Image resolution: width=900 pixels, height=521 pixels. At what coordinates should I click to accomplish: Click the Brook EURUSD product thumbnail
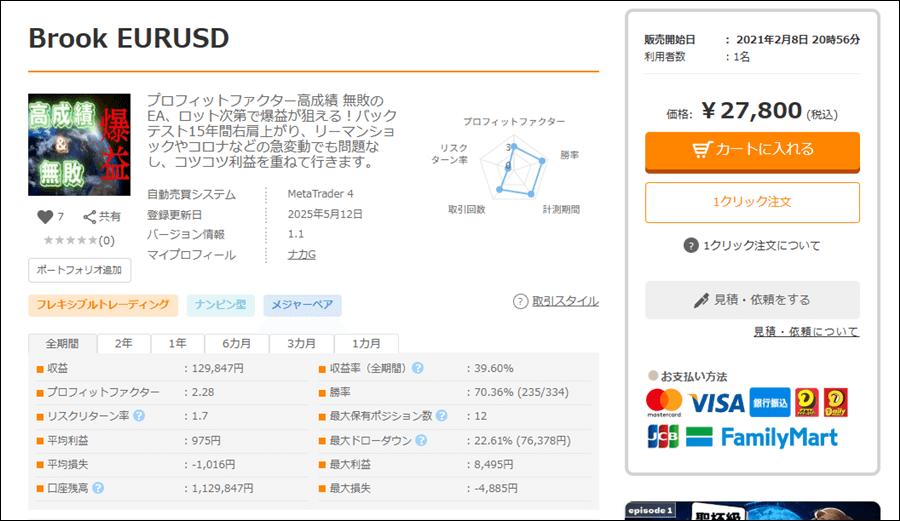(79, 145)
